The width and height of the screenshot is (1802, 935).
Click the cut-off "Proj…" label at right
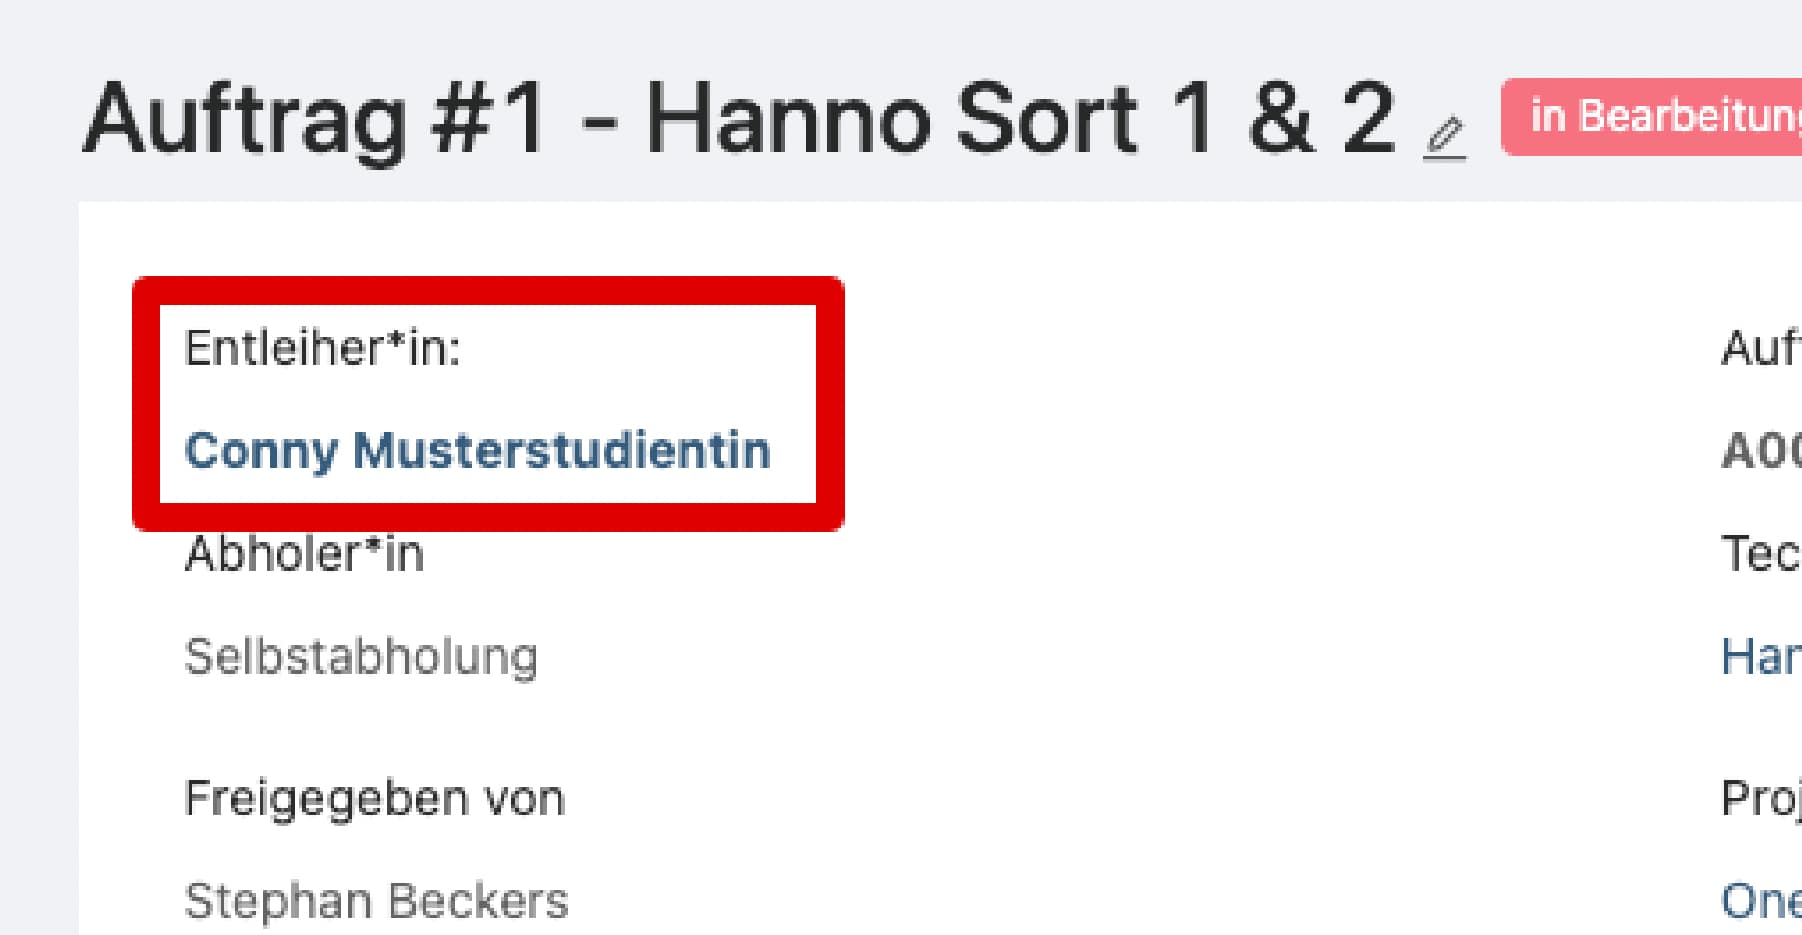click(1760, 799)
